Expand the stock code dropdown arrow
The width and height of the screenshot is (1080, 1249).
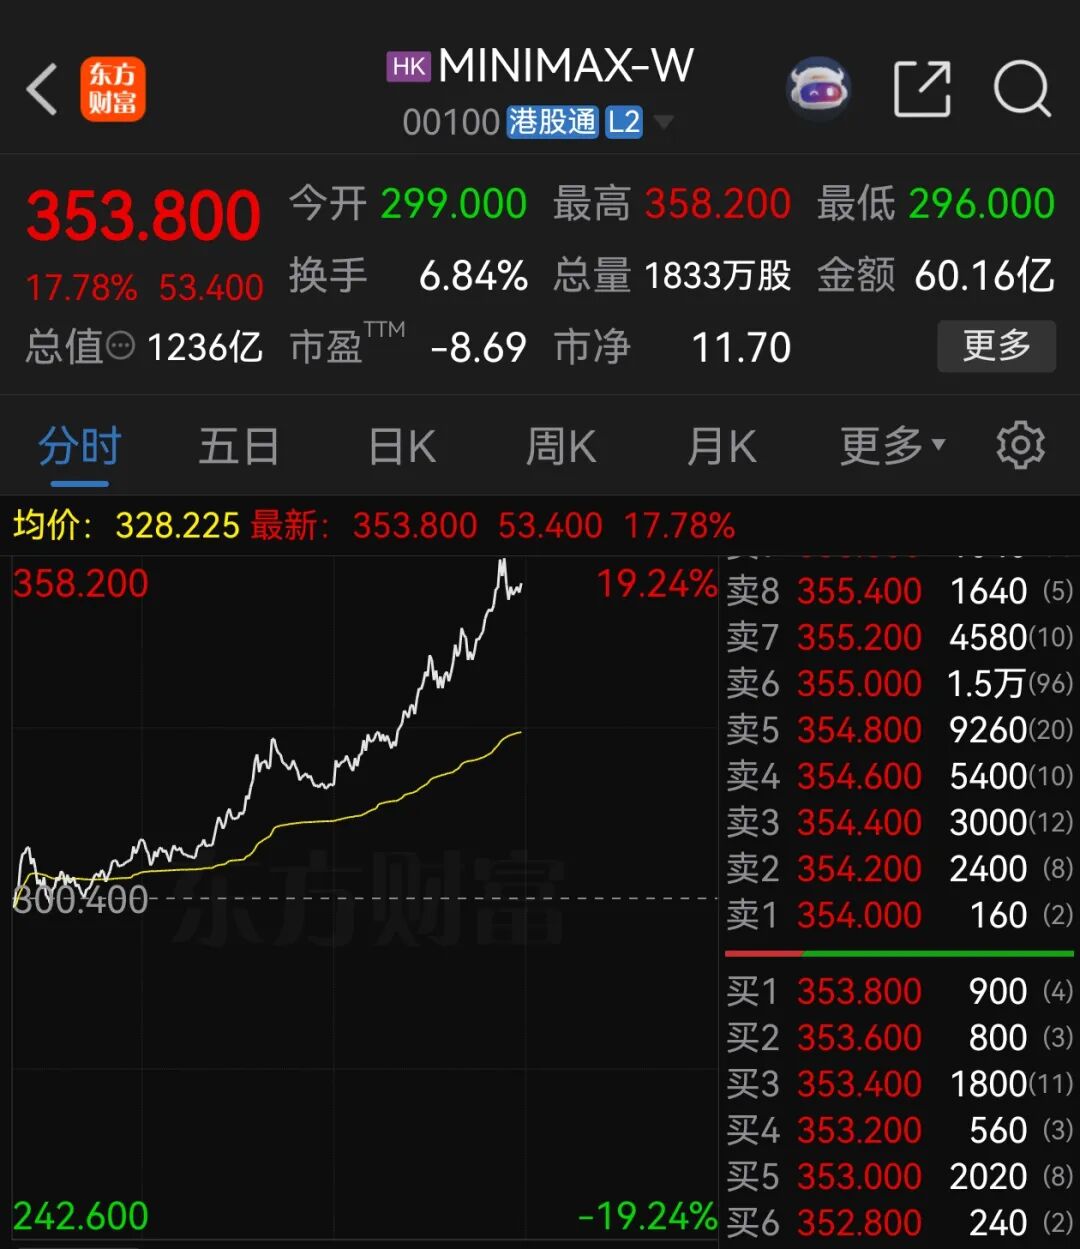[x=662, y=123]
